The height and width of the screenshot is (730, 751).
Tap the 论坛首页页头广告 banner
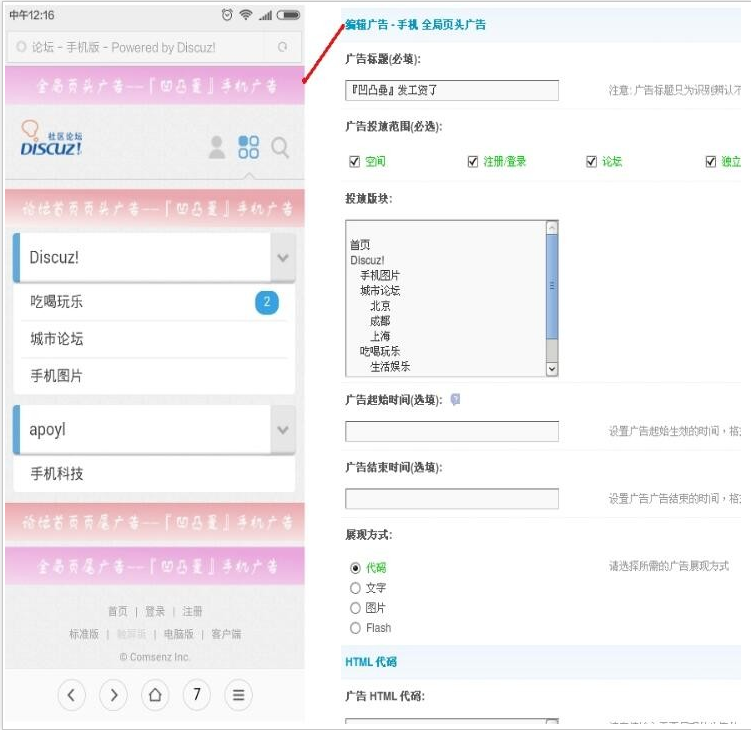coord(155,208)
